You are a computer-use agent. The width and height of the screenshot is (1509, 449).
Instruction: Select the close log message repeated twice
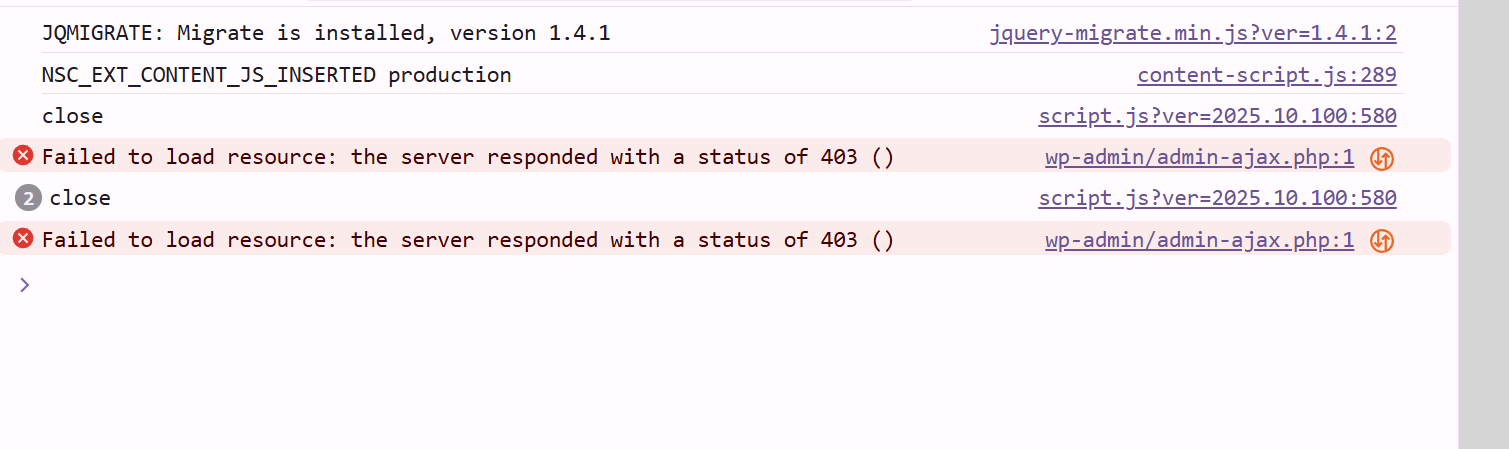80,198
